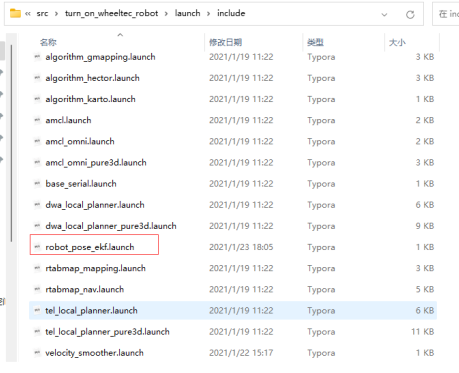The width and height of the screenshot is (459, 373).
Task: Sort by the 类型 type column header
Action: pyautogui.click(x=315, y=42)
